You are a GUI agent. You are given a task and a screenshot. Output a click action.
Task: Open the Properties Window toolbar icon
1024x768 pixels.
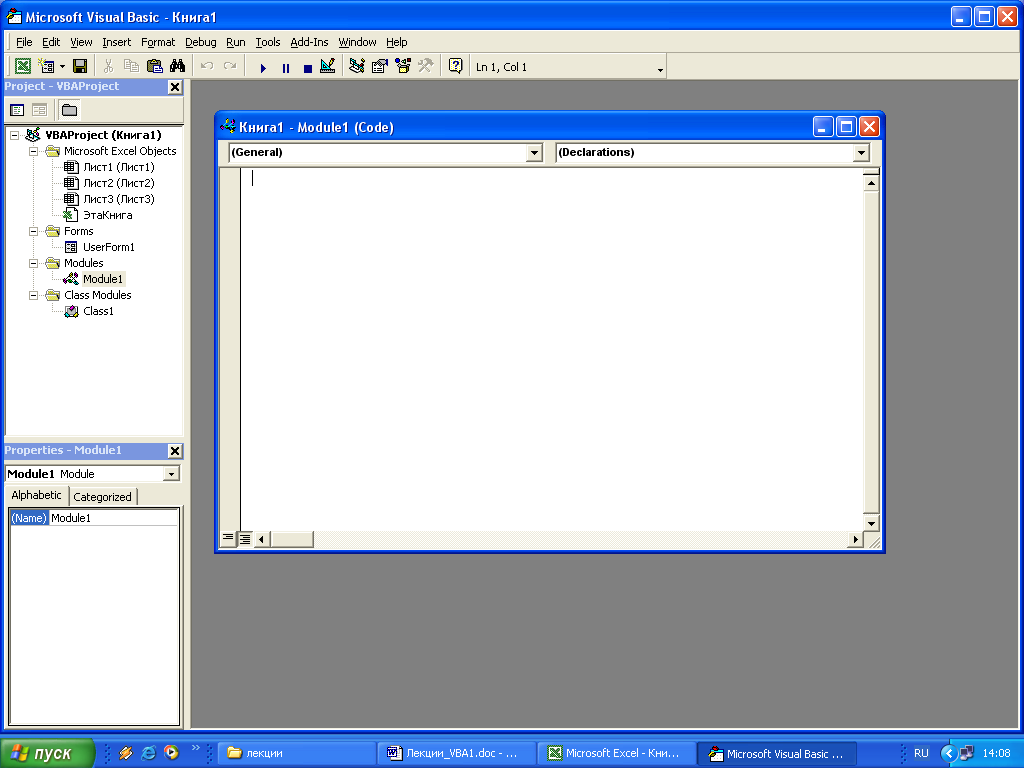(x=379, y=66)
